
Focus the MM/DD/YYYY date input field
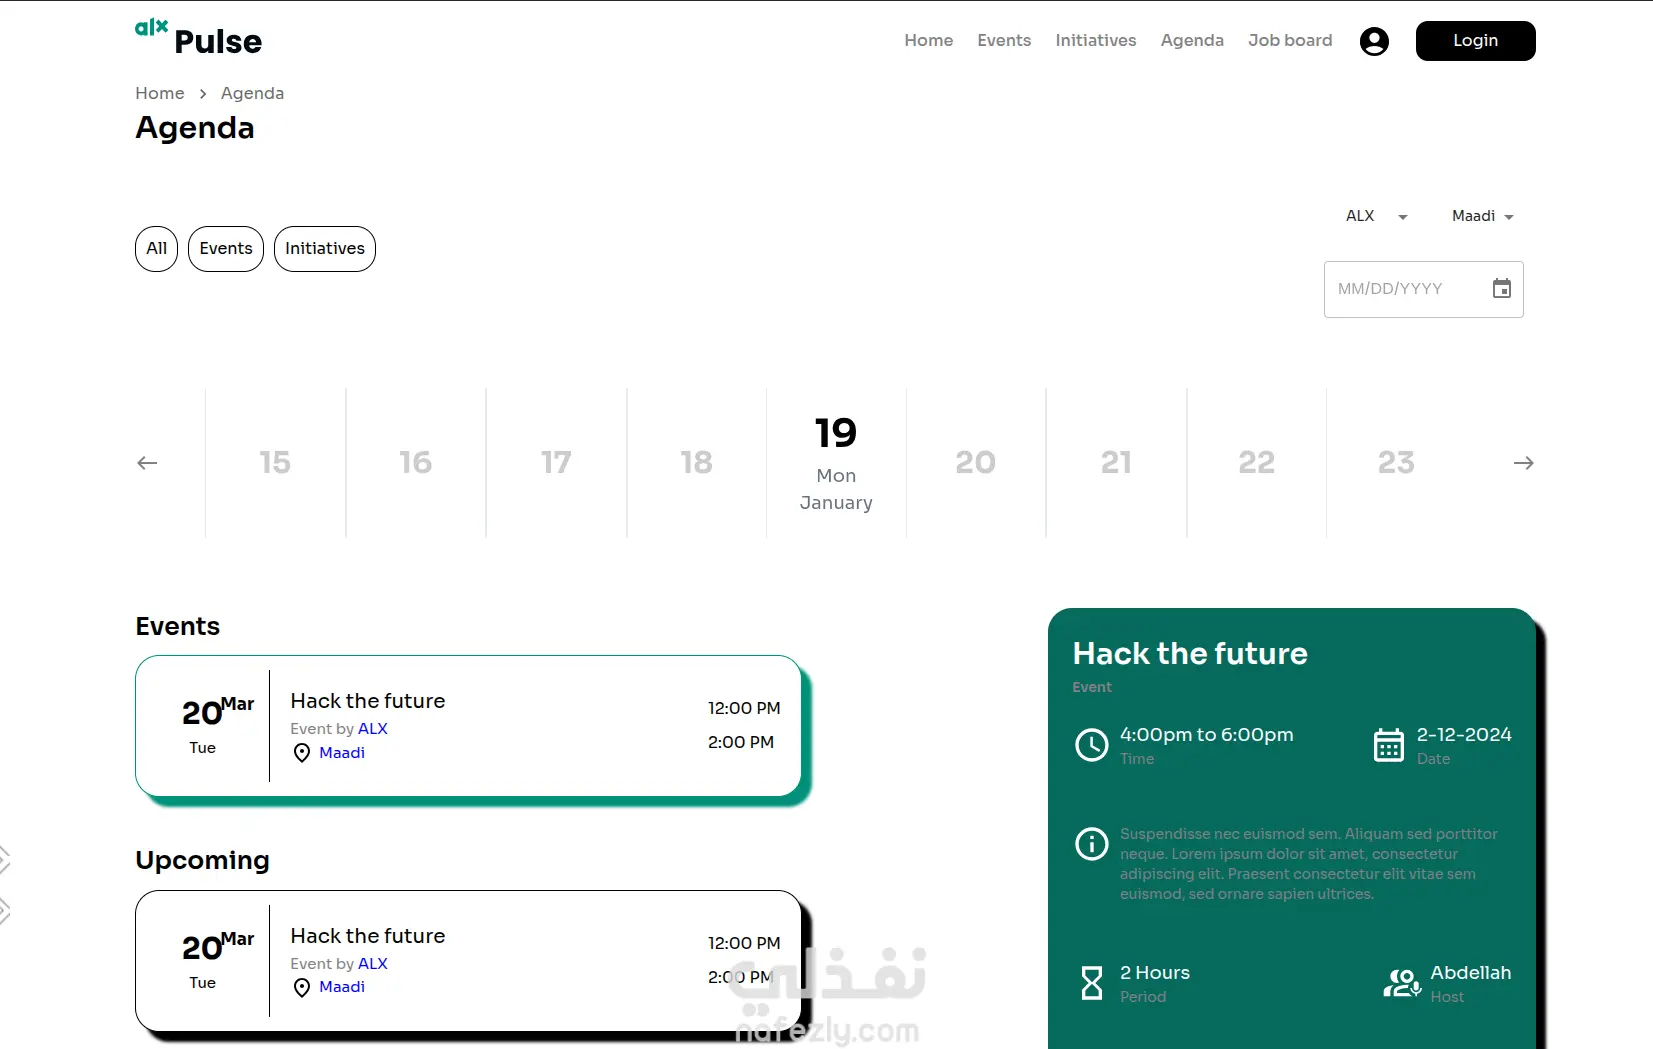point(1423,289)
